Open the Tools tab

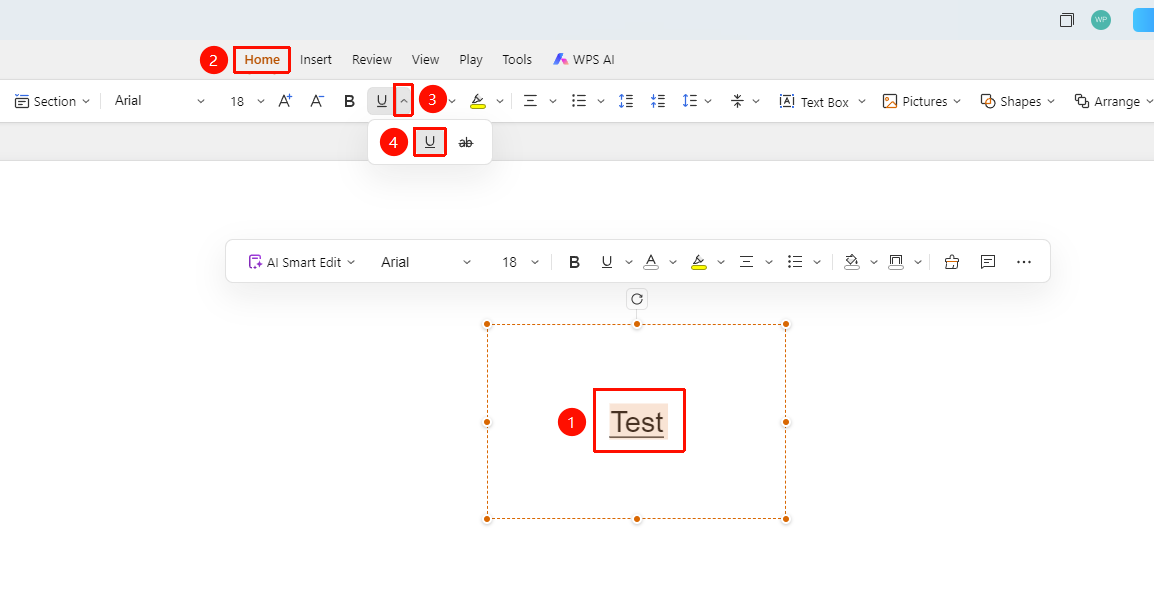click(x=517, y=60)
